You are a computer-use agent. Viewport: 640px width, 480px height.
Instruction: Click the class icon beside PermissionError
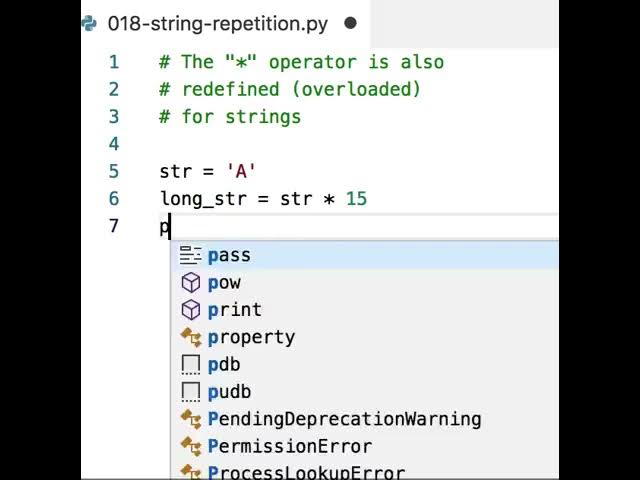[x=191, y=447]
